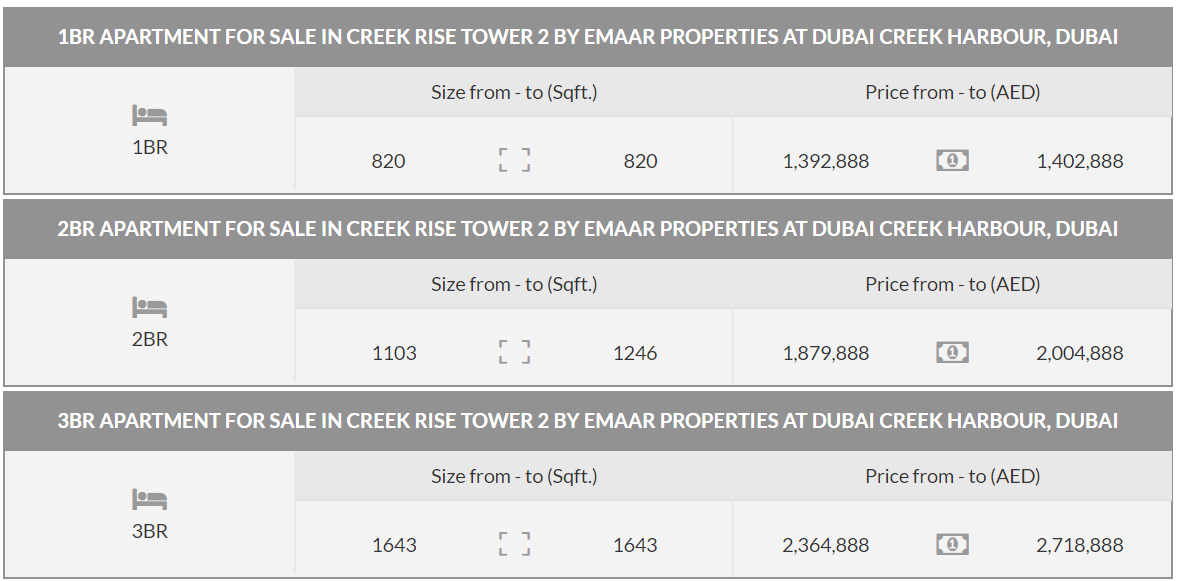Click the 1246 maximum size value

click(635, 353)
